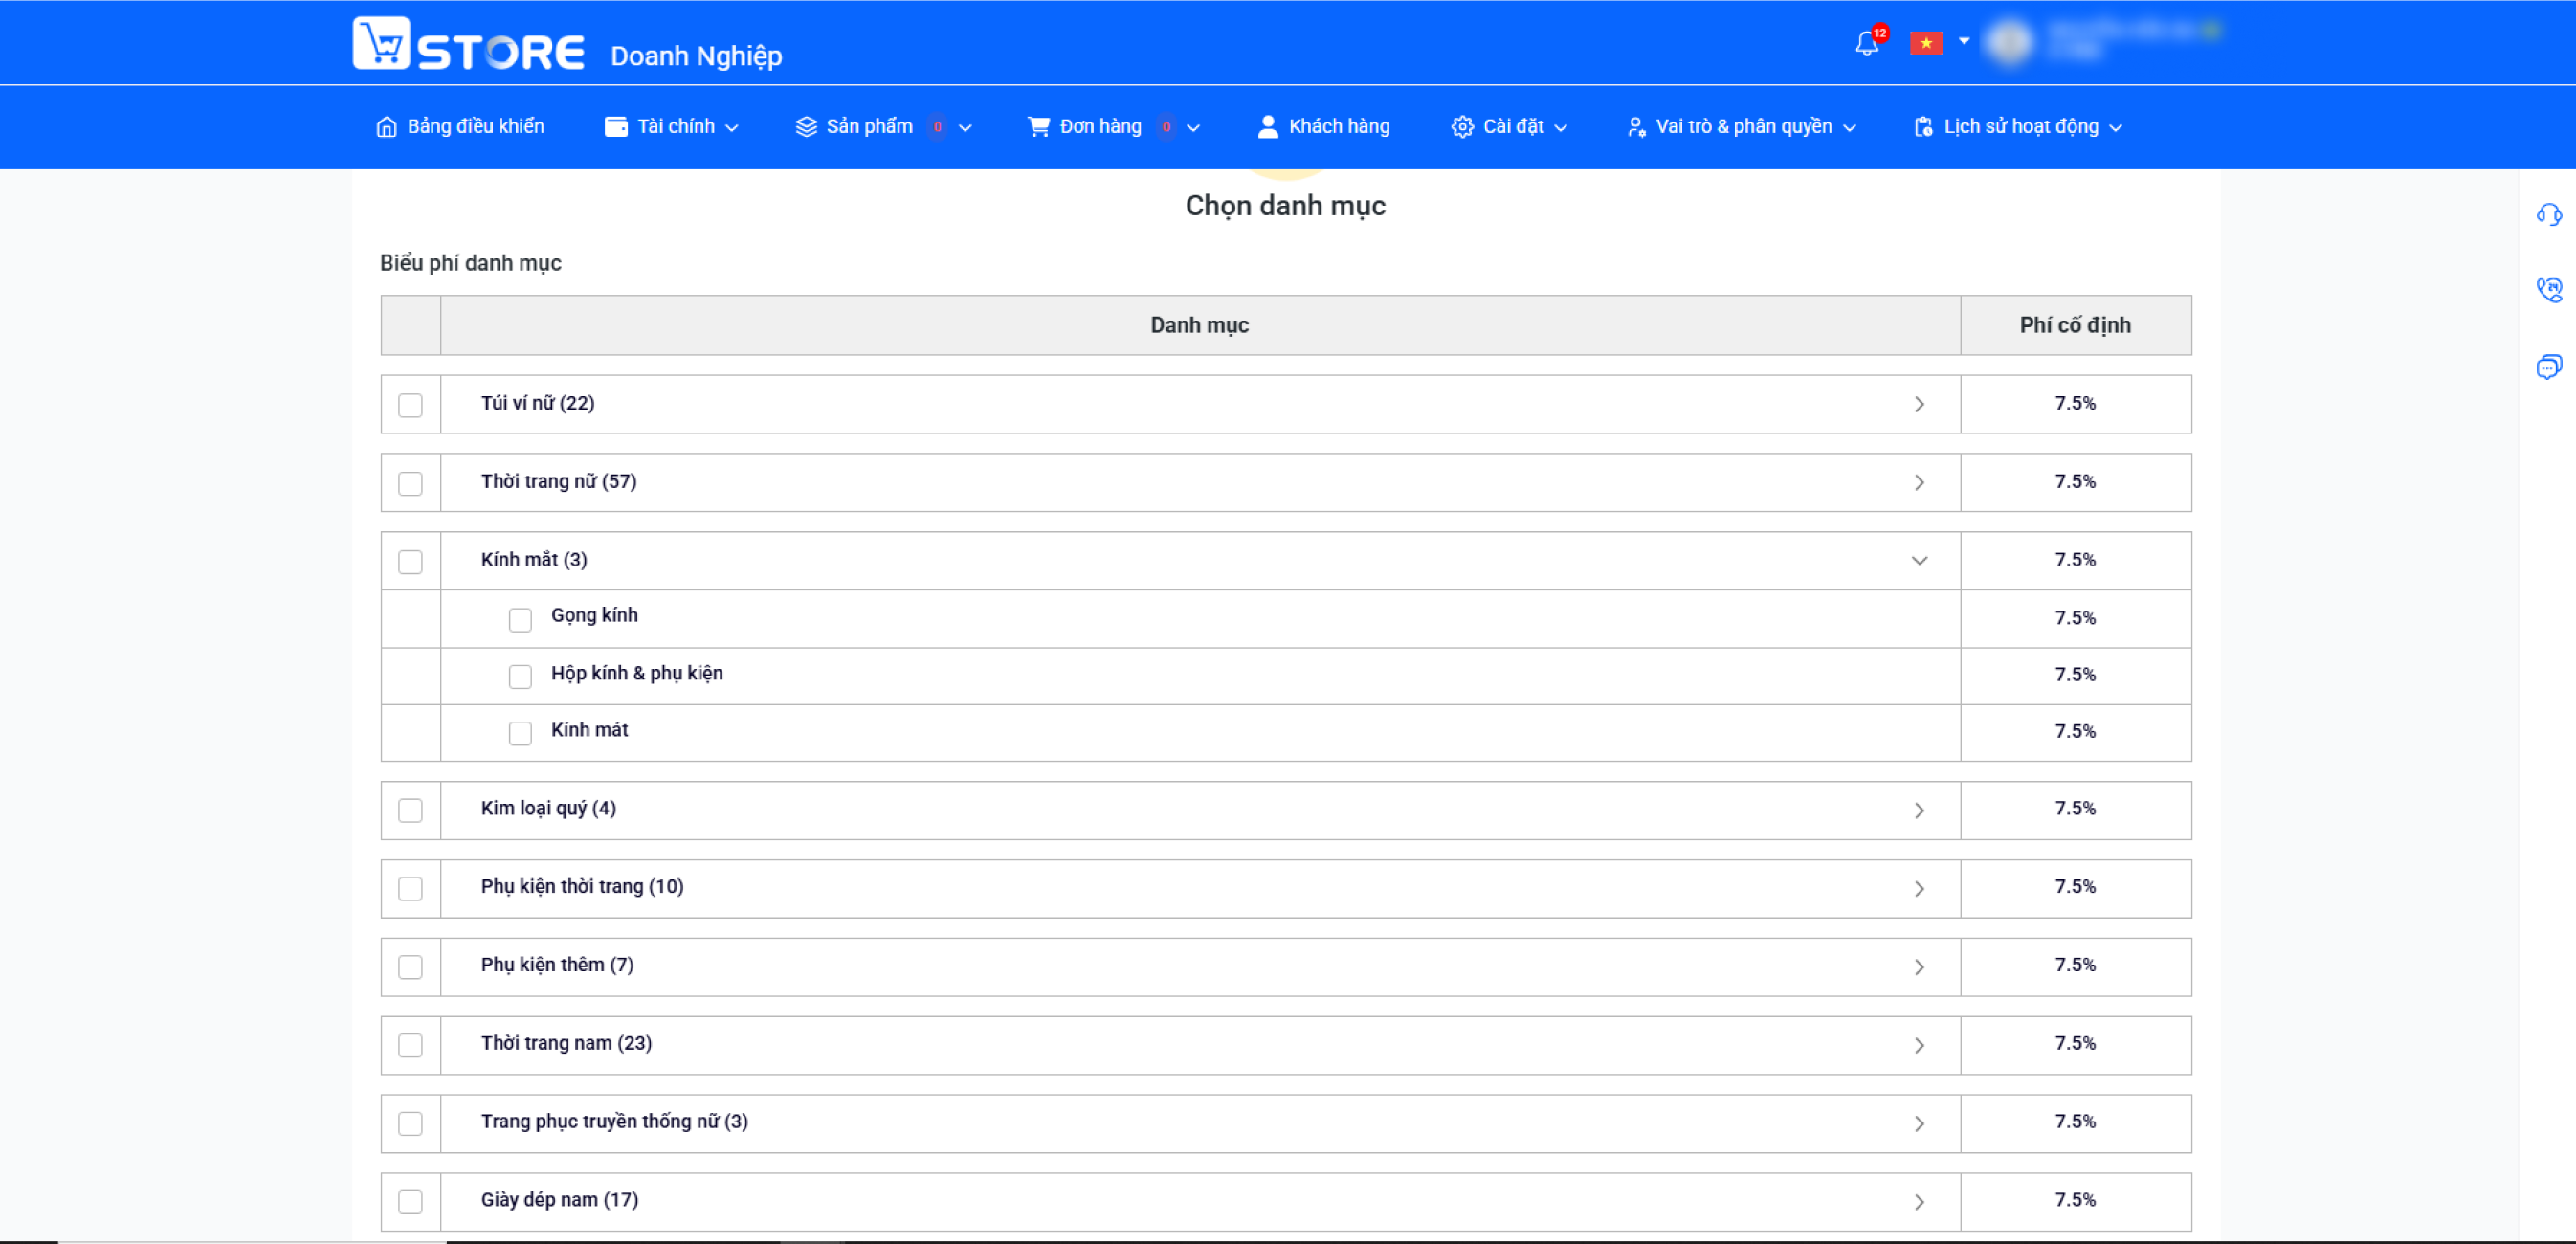Open the chat bubble icon

coord(2549,366)
